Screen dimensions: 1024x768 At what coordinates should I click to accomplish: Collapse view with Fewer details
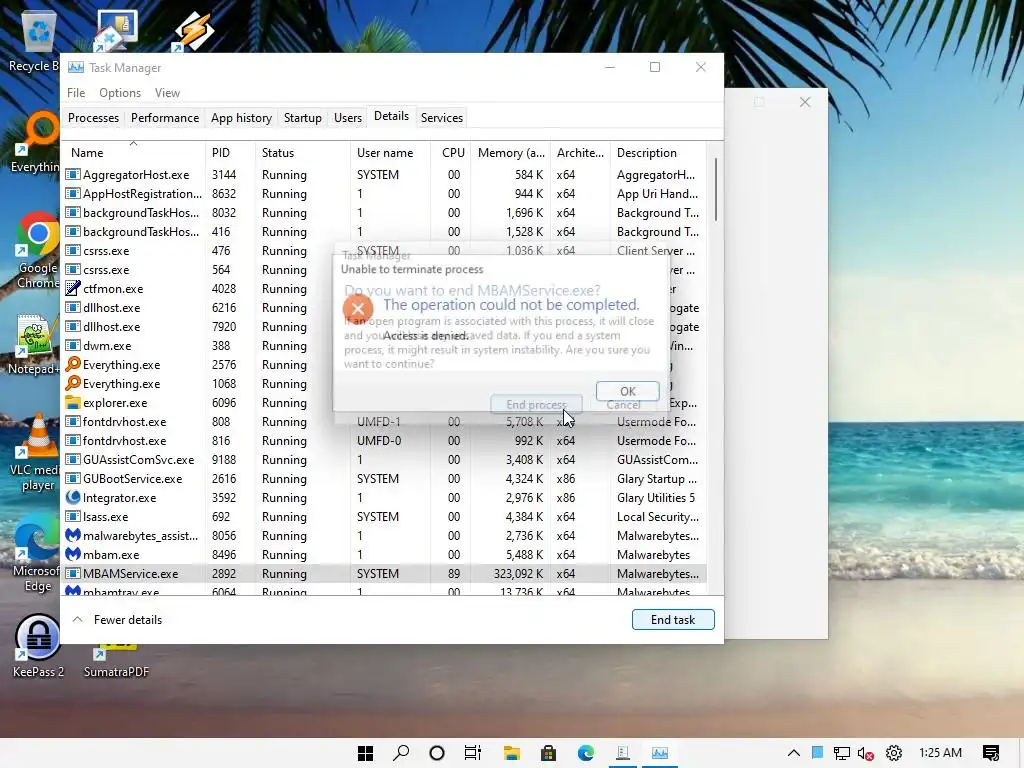[117, 620]
